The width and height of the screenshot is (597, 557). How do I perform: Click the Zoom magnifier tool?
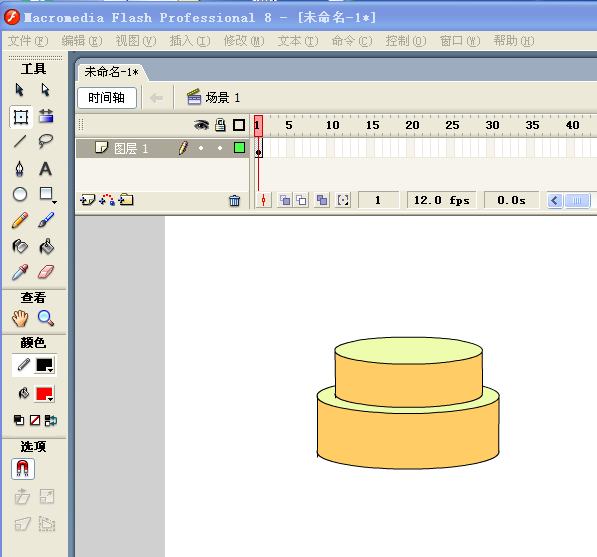pos(46,318)
